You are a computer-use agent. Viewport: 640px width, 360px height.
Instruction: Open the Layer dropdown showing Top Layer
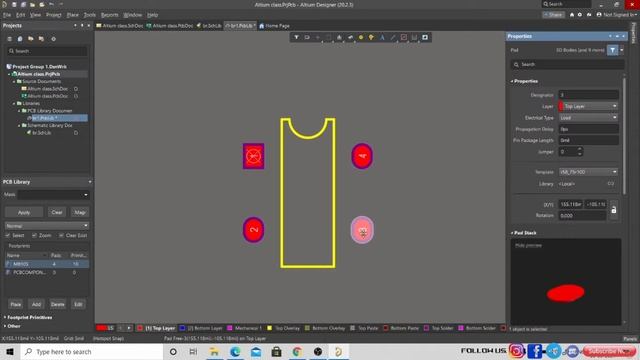click(x=588, y=106)
